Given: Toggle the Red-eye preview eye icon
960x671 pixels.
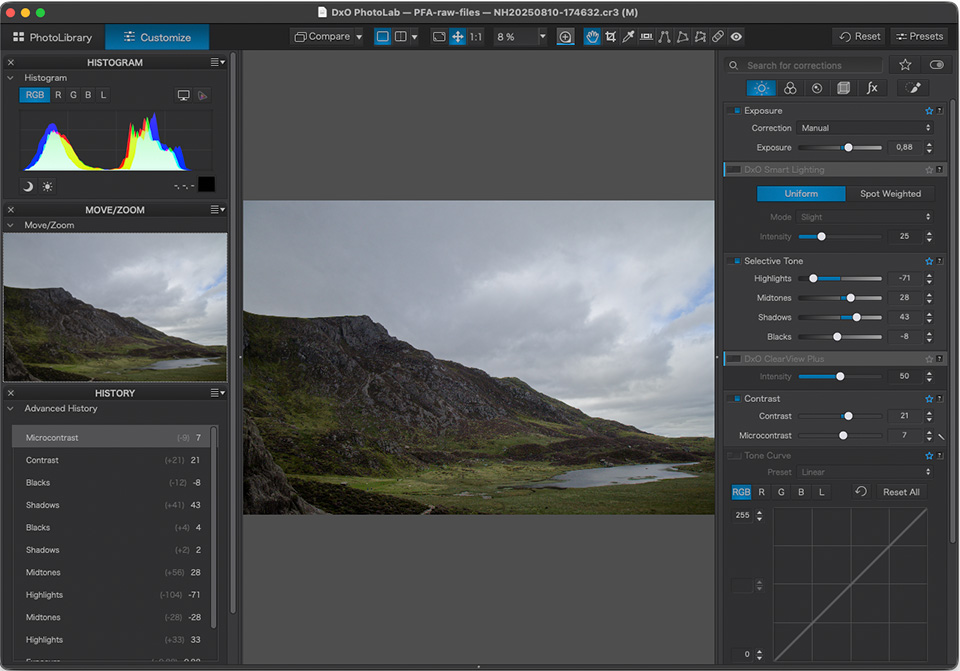Looking at the screenshot, I should point(736,37).
